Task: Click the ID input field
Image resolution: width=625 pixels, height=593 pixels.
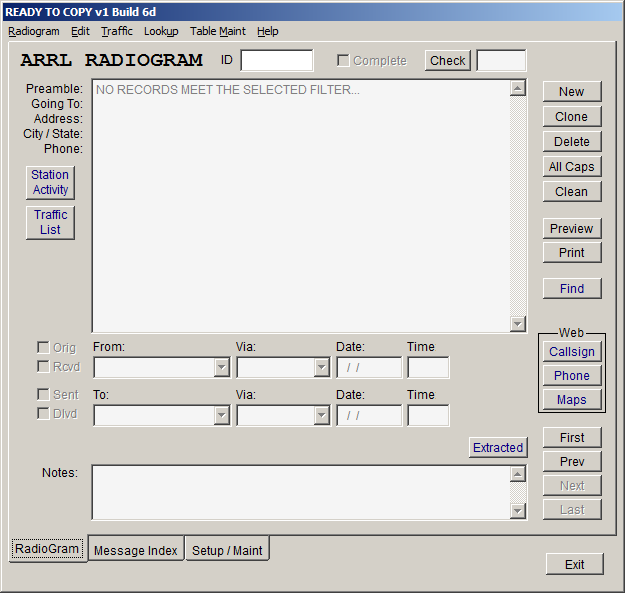Action: pos(277,61)
